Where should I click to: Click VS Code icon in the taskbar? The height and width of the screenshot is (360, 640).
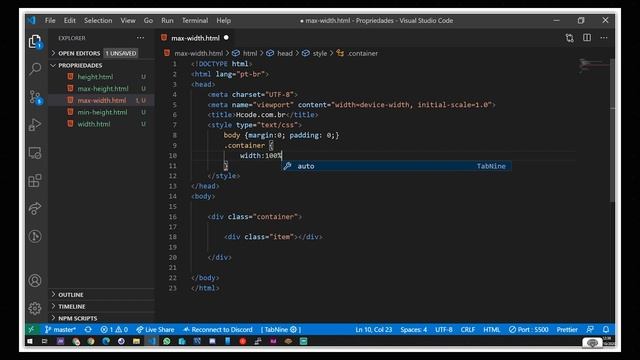[x=152, y=341]
